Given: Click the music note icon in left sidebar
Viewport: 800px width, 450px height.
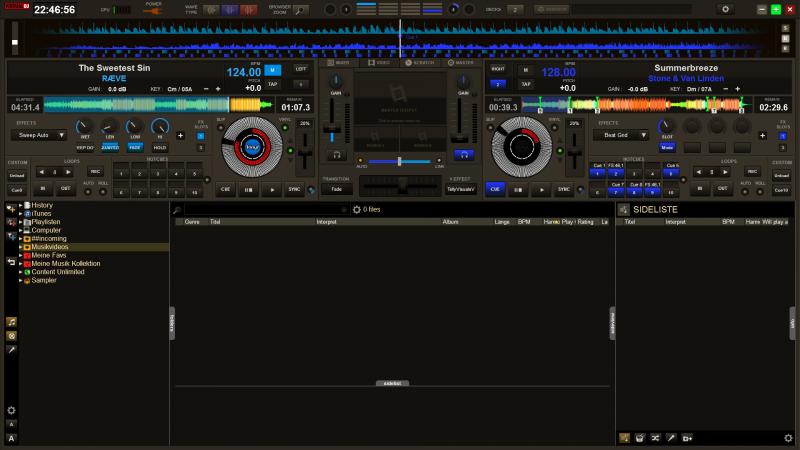Looking at the screenshot, I should click(11, 322).
